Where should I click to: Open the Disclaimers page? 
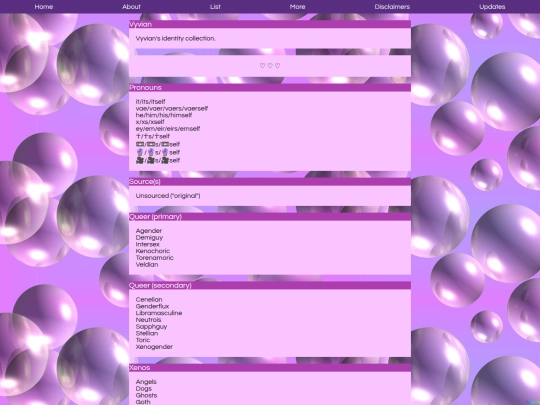pyautogui.click(x=392, y=7)
